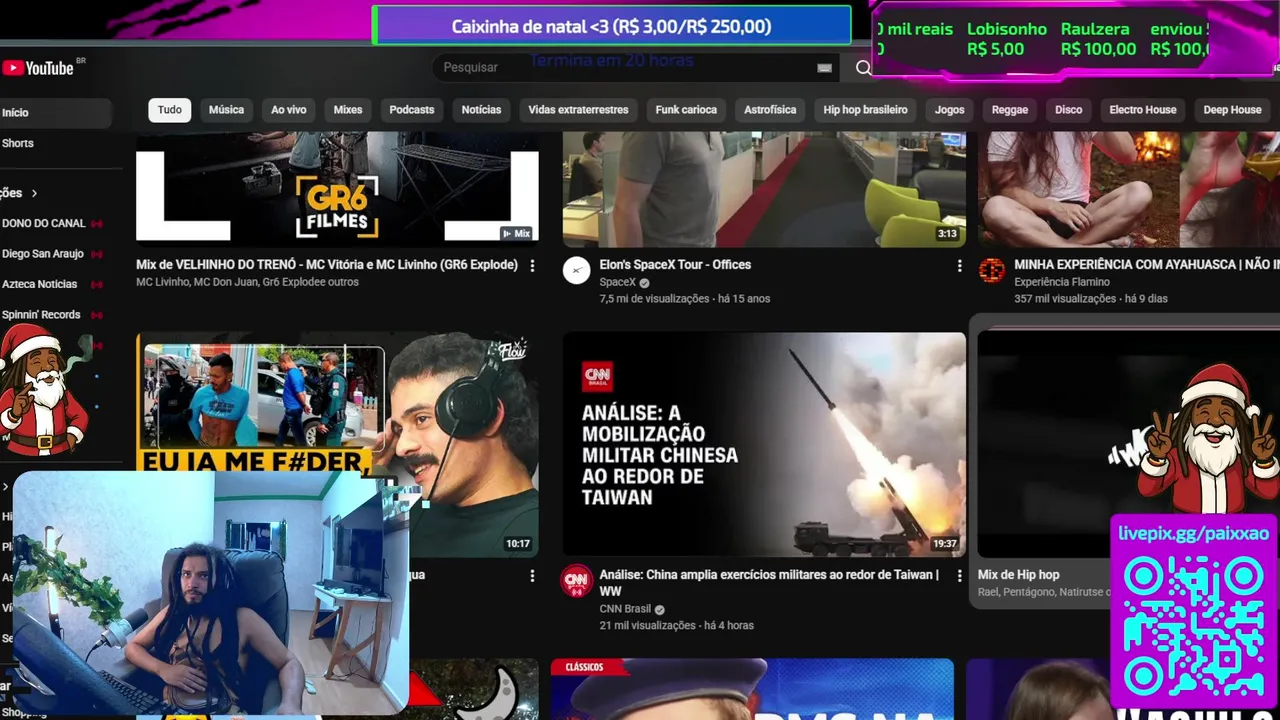Click the Mix badge on GR6 thumbnail

point(516,233)
